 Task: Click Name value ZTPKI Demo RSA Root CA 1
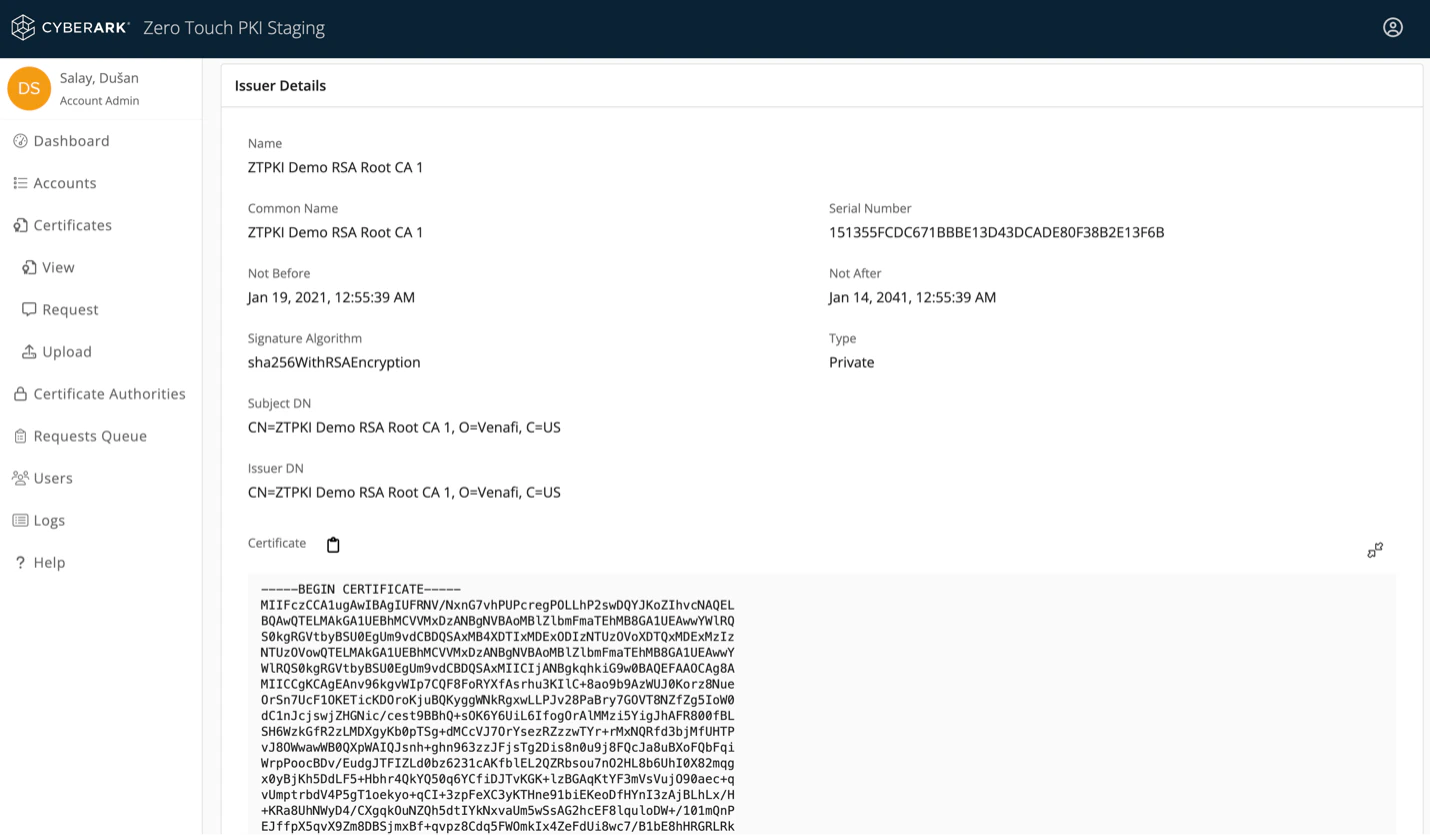pyautogui.click(x=335, y=167)
